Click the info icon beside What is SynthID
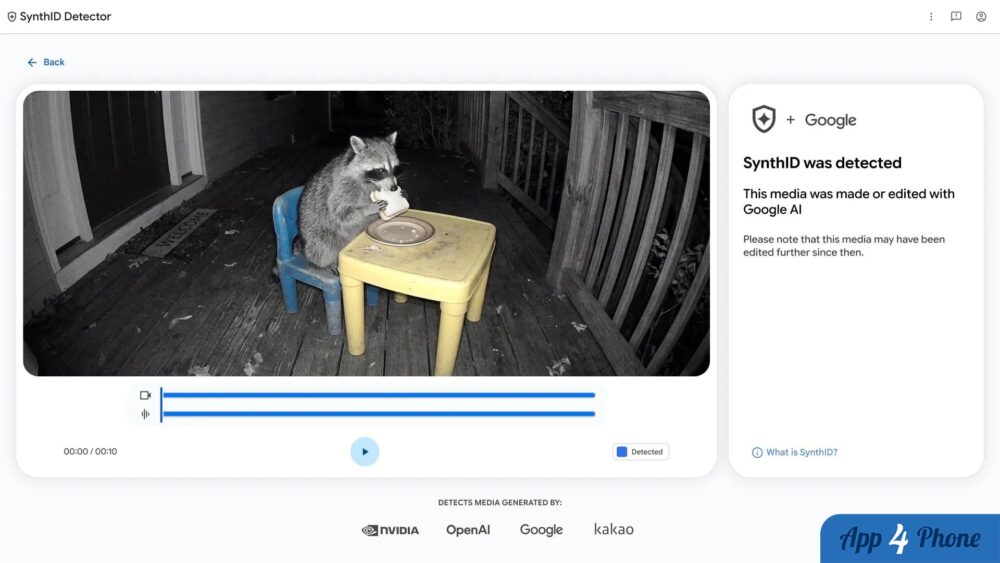 tap(757, 453)
